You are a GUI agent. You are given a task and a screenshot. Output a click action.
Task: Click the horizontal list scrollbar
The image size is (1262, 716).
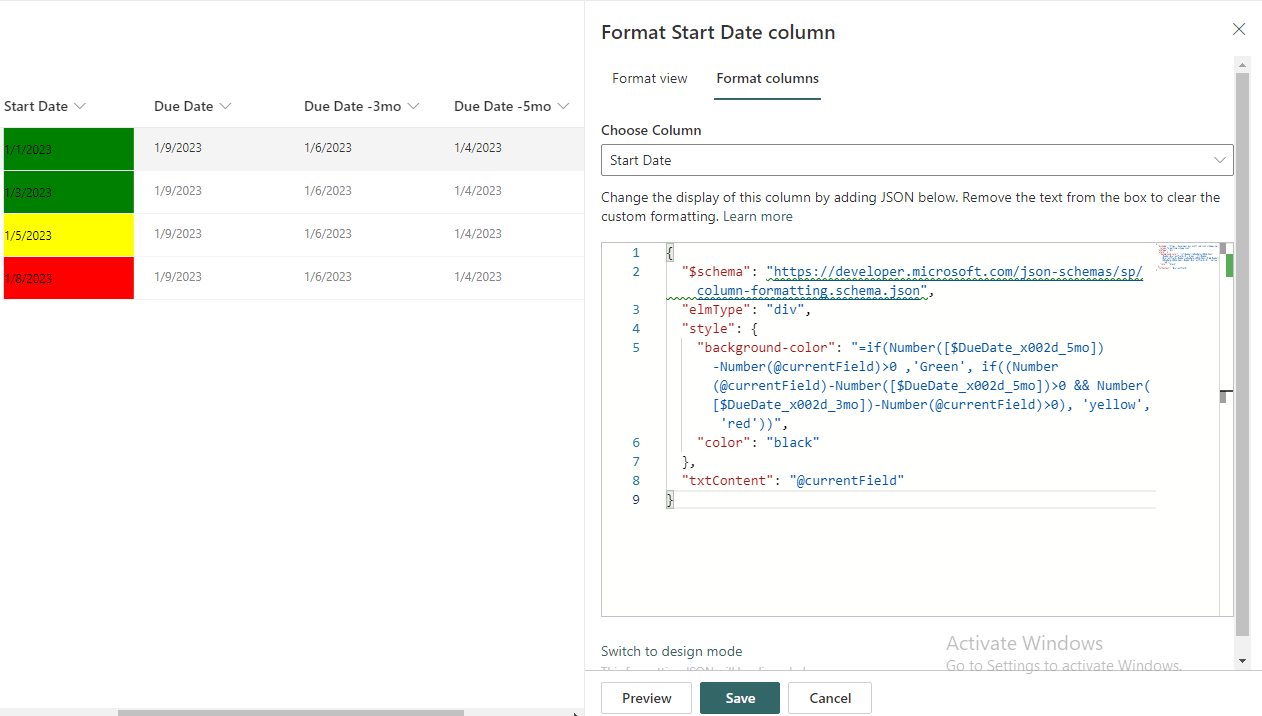pos(291,713)
